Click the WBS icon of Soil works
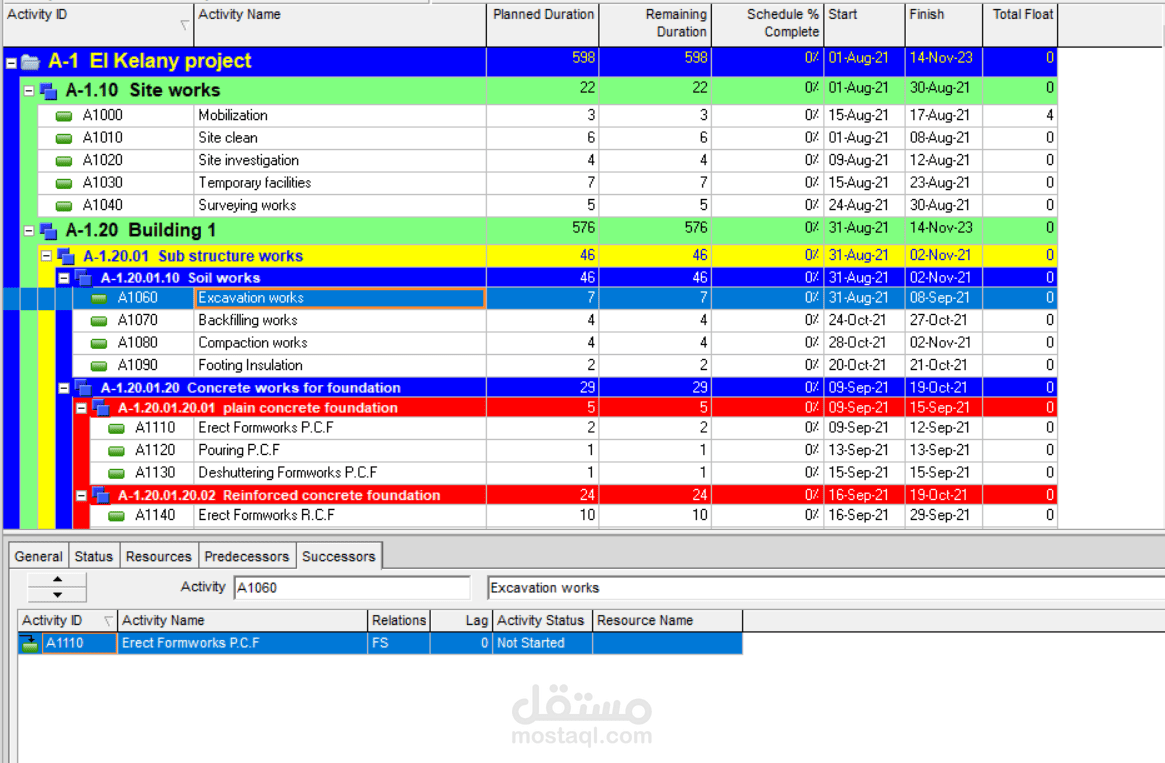 [83, 278]
